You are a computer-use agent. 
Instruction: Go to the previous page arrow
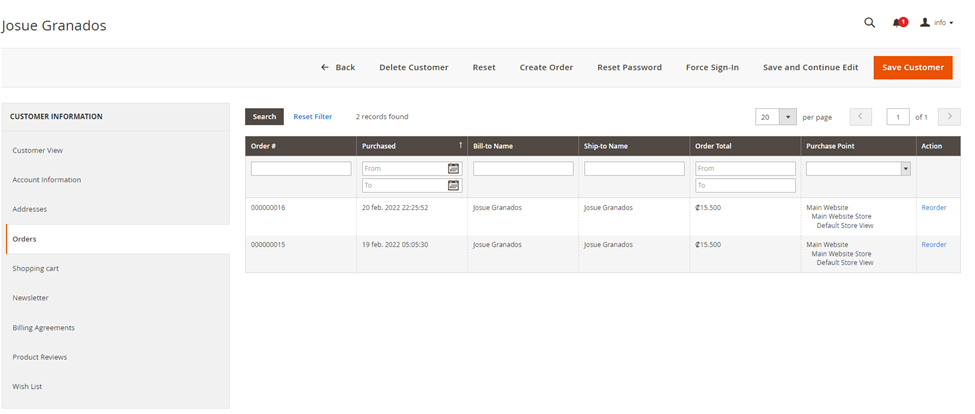[x=861, y=117]
